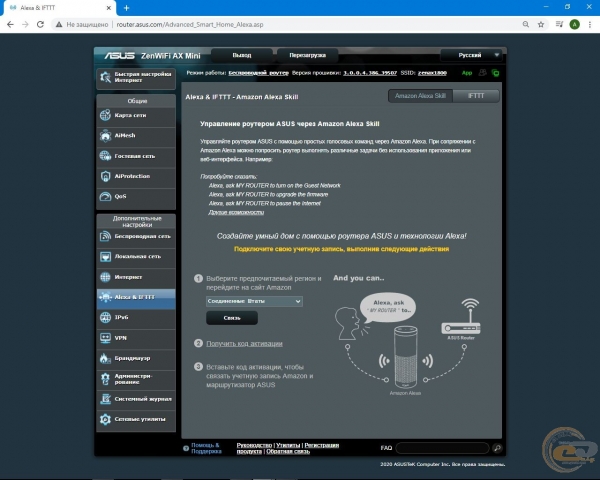Viewport: 600px width, 480px height.
Task: Open the IPv6 sidebar icon
Action: click(x=105, y=317)
